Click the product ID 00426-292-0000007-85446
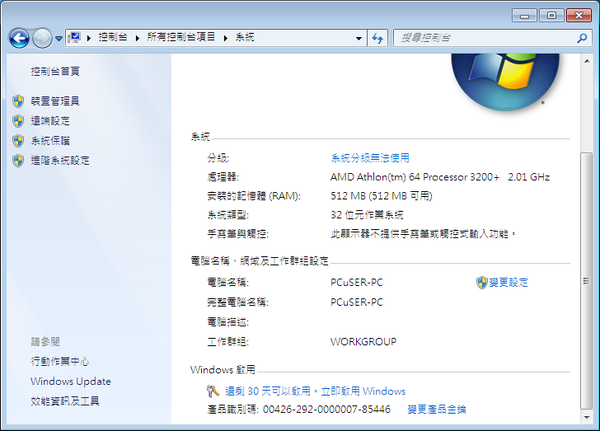600x431 pixels. [x=327, y=410]
